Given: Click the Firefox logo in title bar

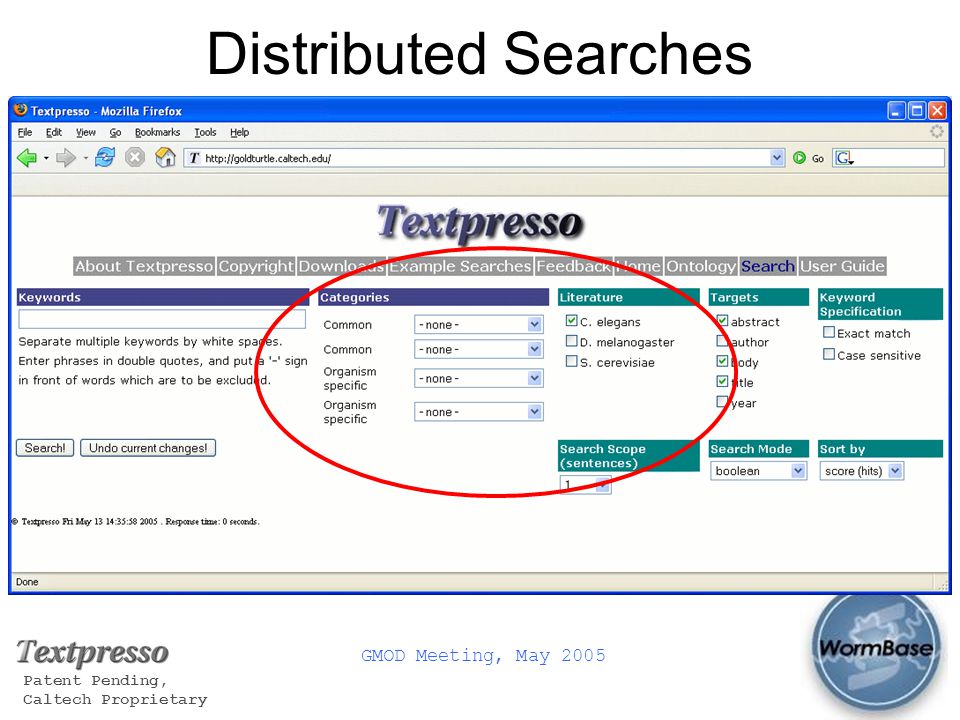Looking at the screenshot, I should pyautogui.click(x=20, y=110).
